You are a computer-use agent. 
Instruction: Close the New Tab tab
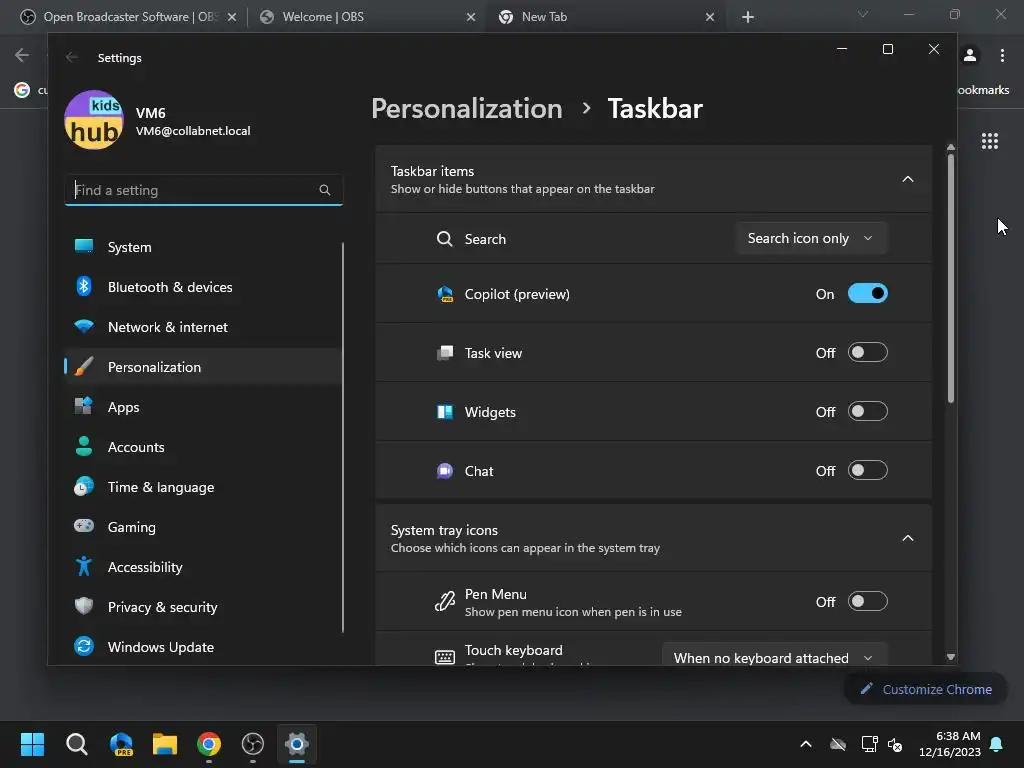[x=710, y=17]
